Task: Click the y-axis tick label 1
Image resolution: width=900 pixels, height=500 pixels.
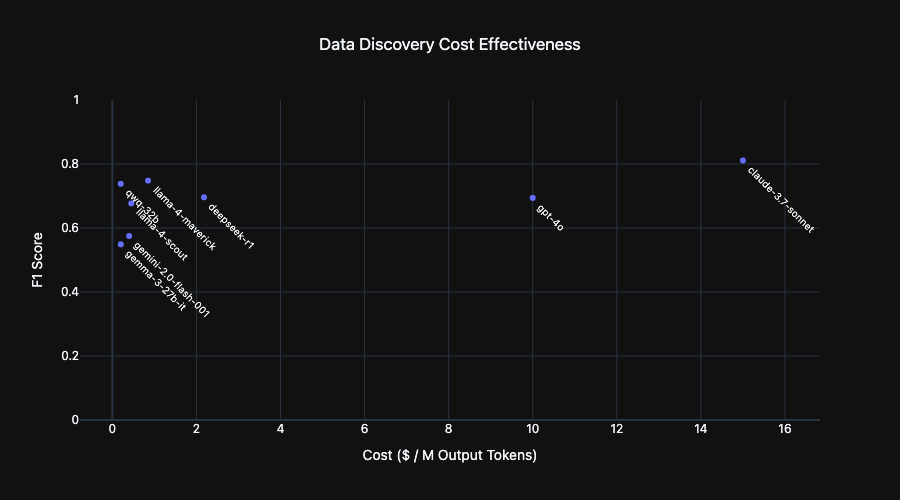Action: click(x=90, y=100)
